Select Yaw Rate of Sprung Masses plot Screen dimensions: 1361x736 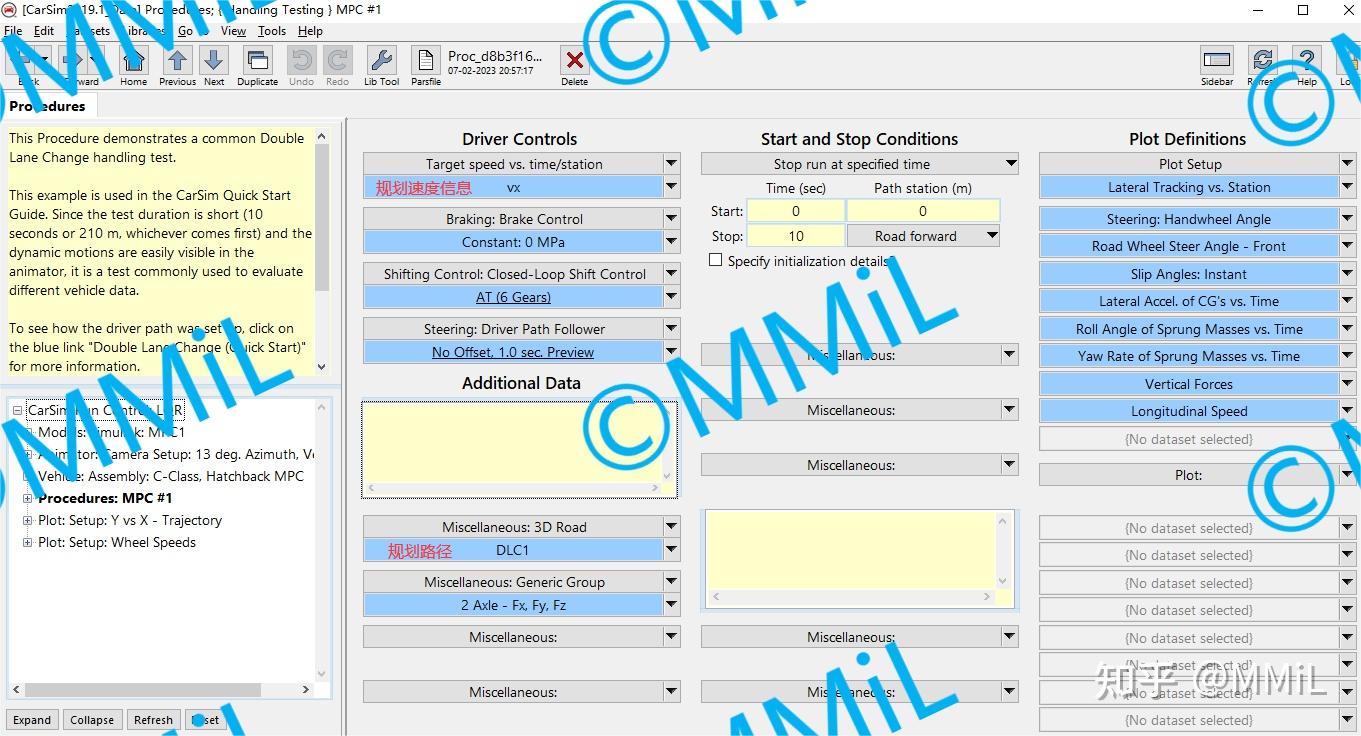tap(1189, 356)
